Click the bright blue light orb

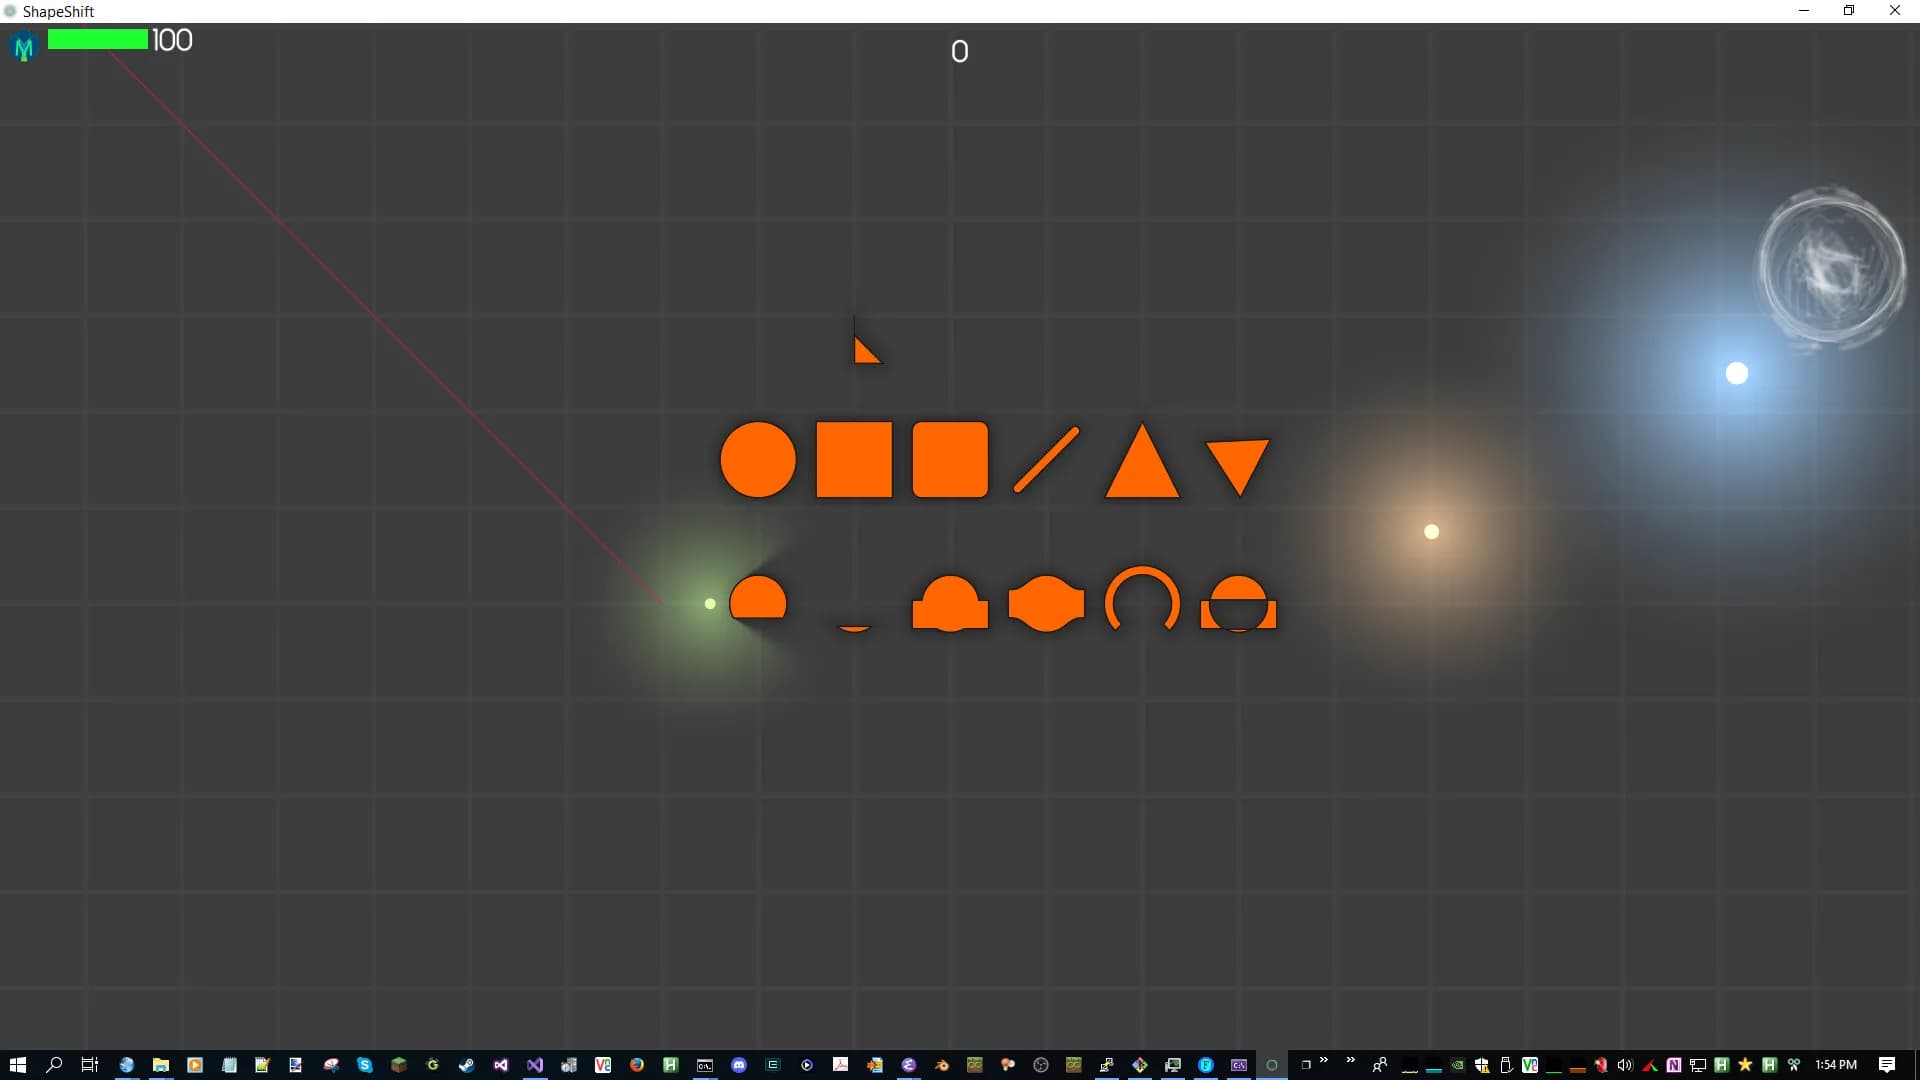(1737, 373)
